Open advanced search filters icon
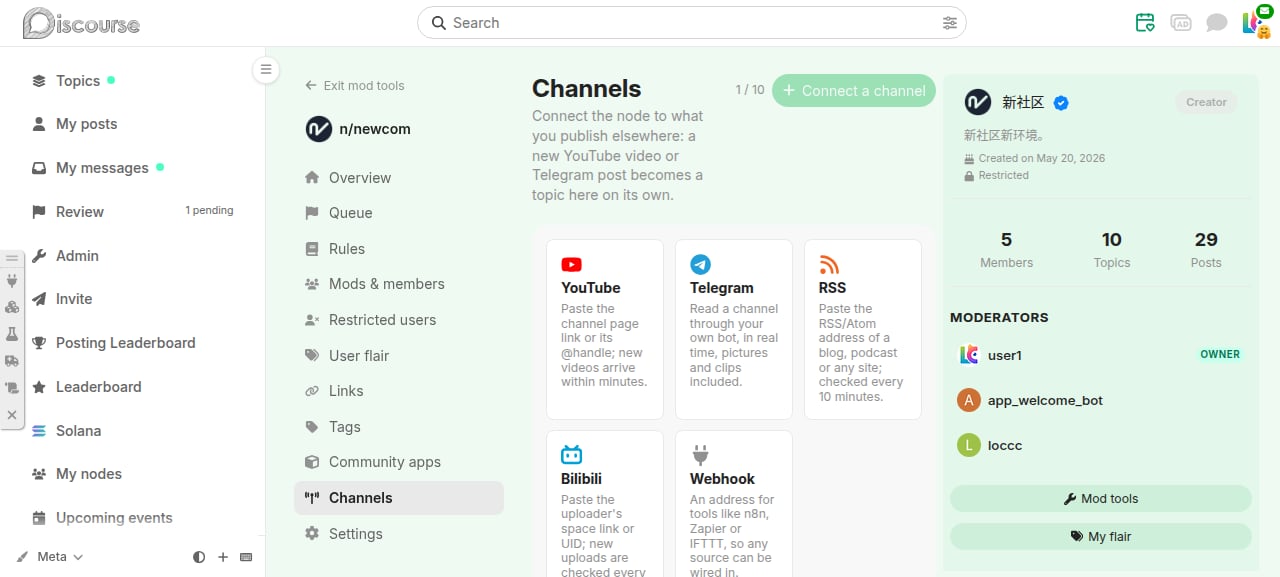 click(949, 23)
